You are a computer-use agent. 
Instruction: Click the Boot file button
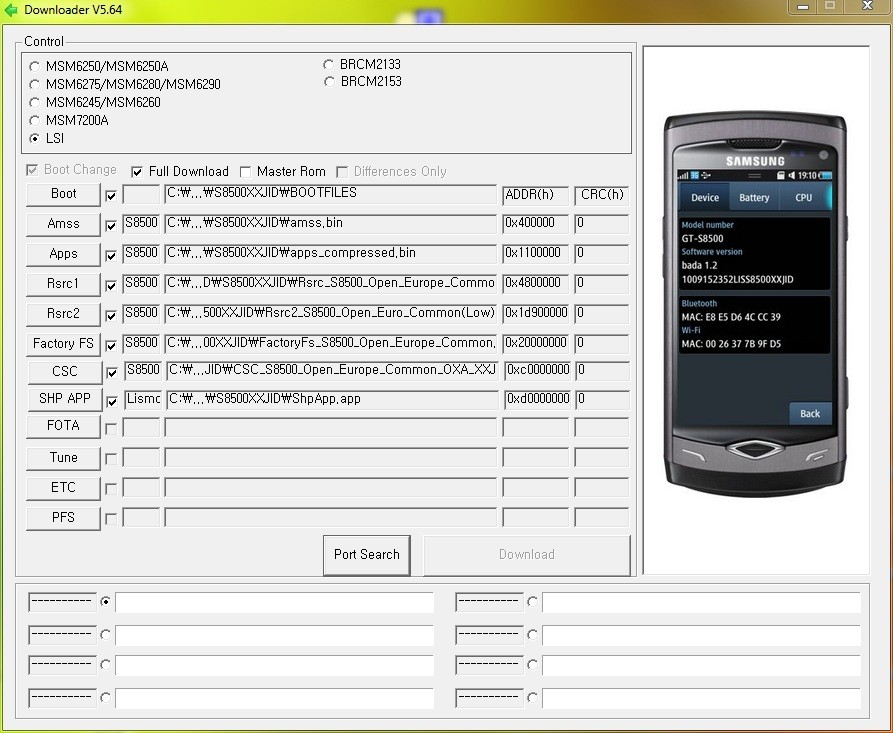63,194
